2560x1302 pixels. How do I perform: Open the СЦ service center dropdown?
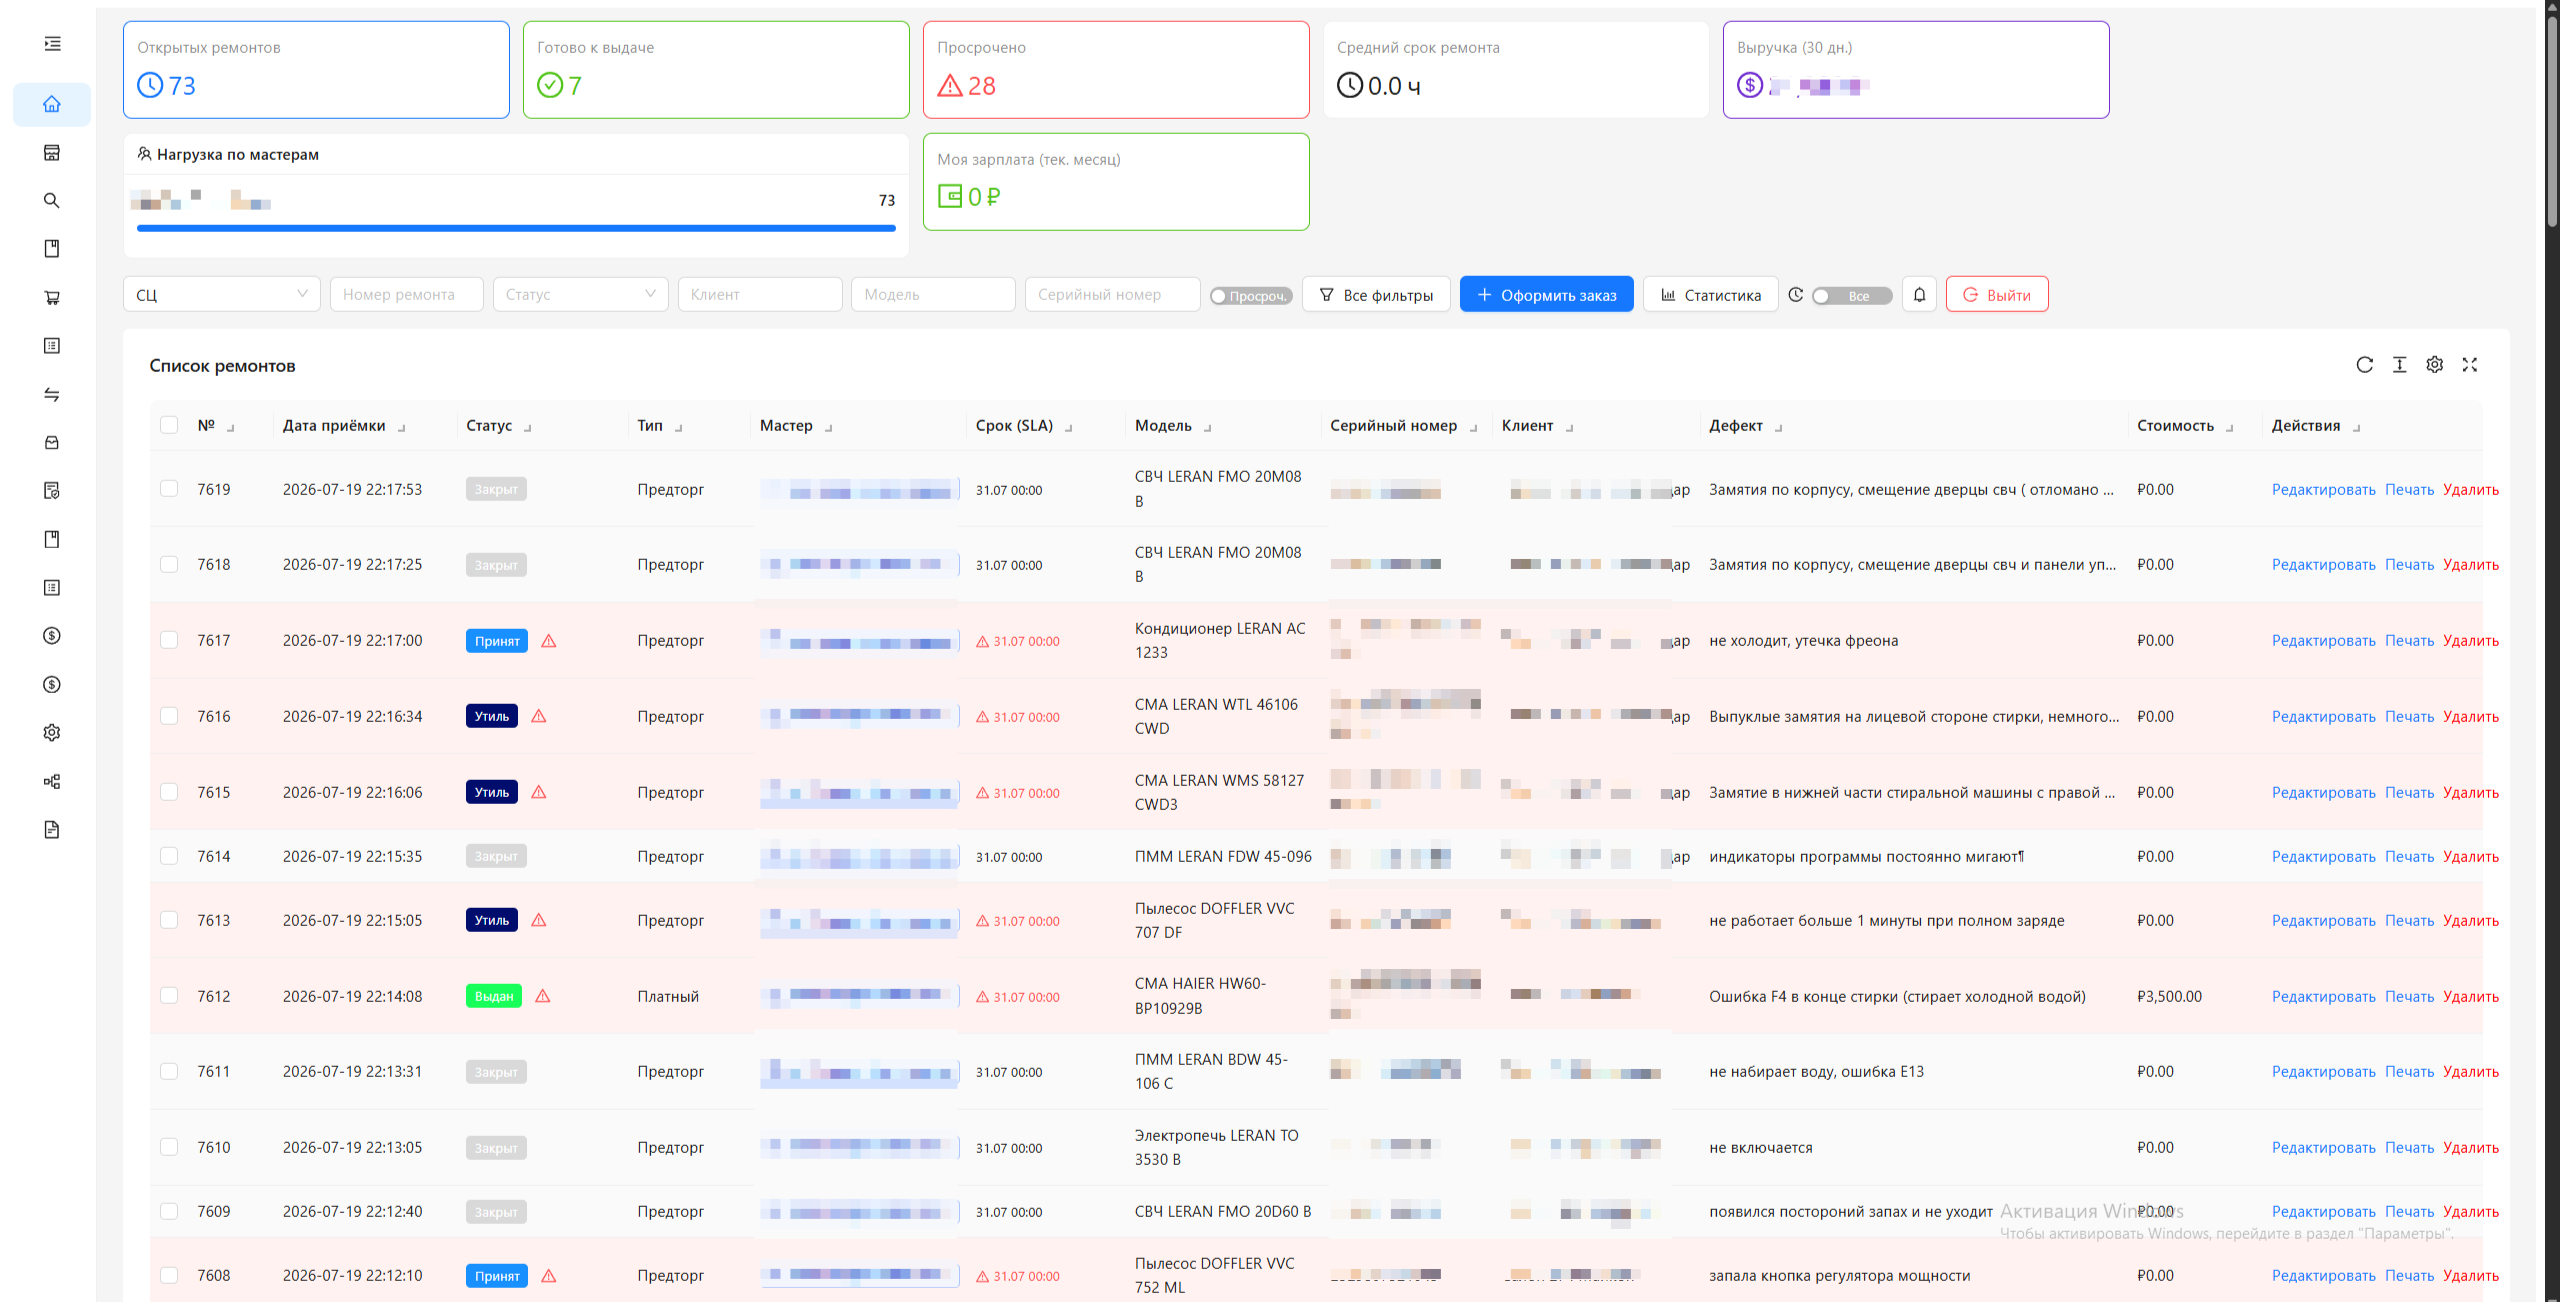[x=222, y=294]
